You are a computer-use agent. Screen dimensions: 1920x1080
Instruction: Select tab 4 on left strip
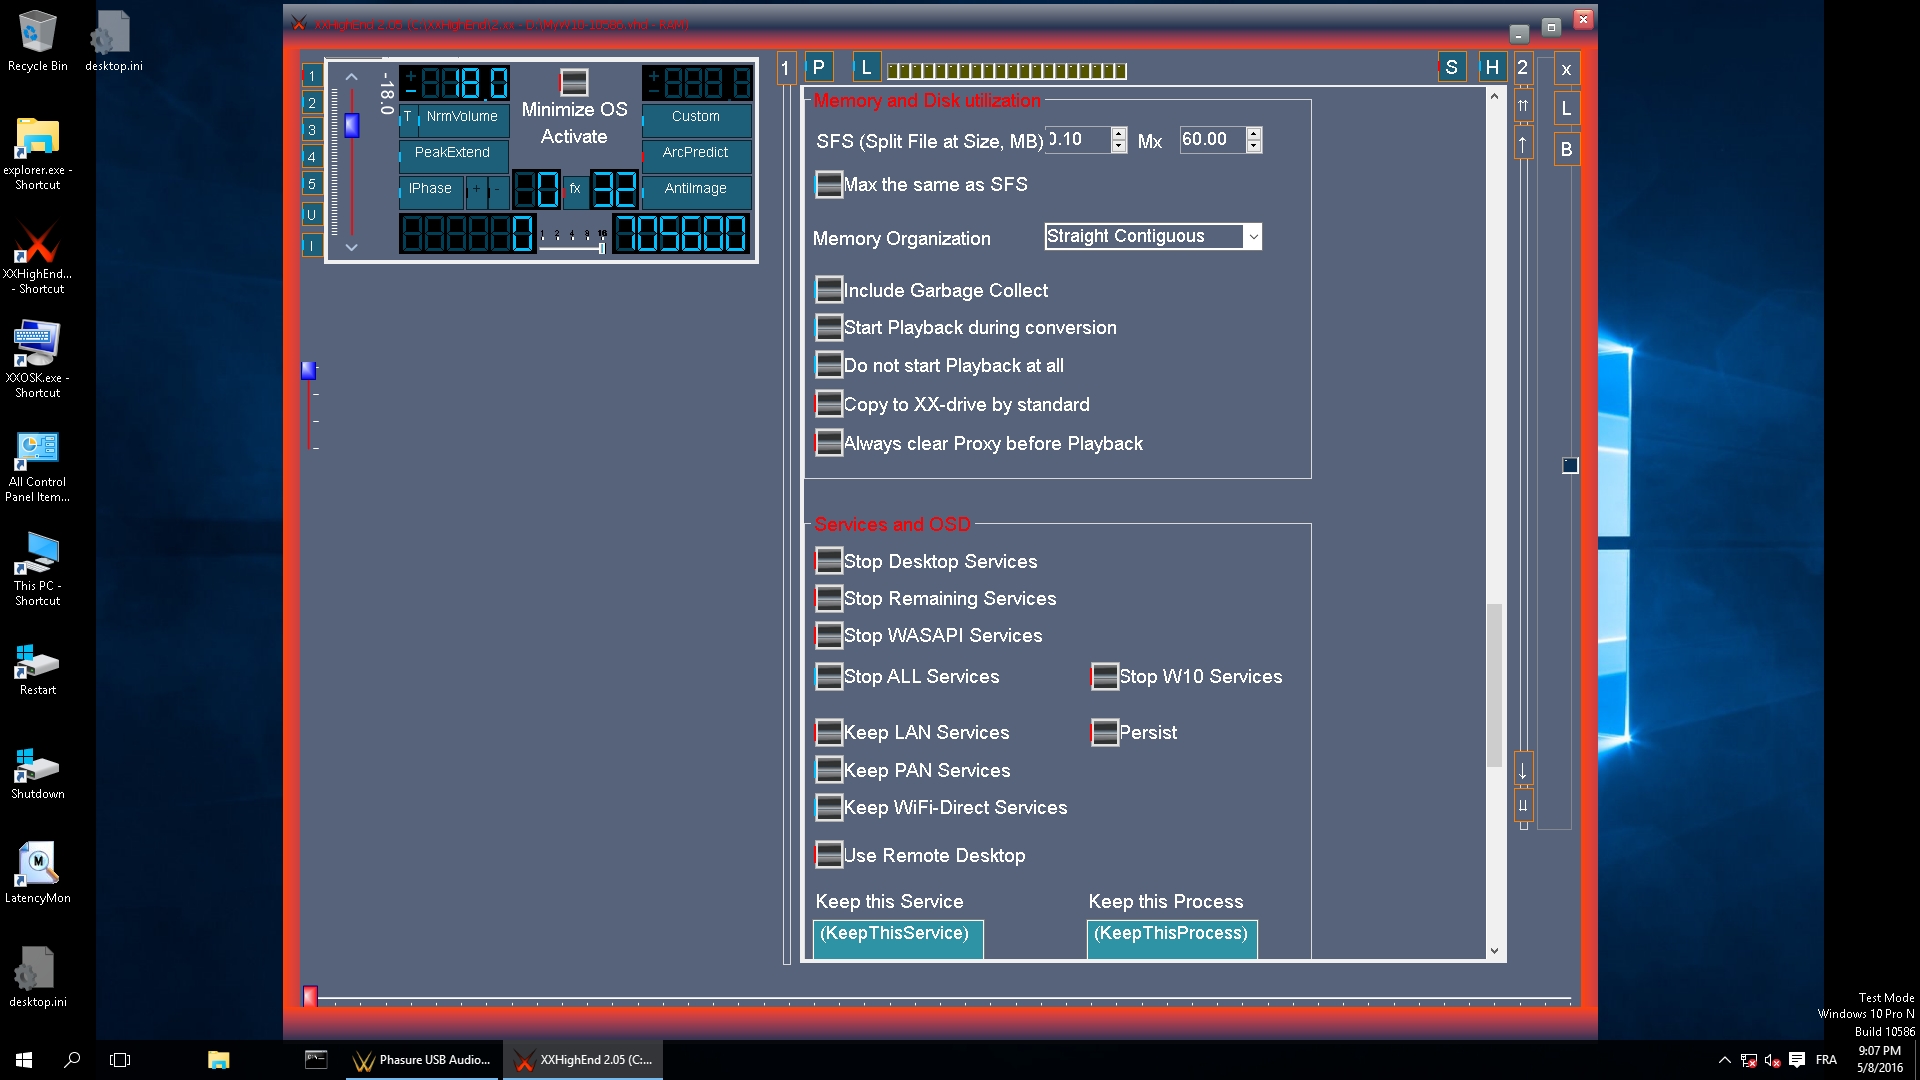(312, 157)
